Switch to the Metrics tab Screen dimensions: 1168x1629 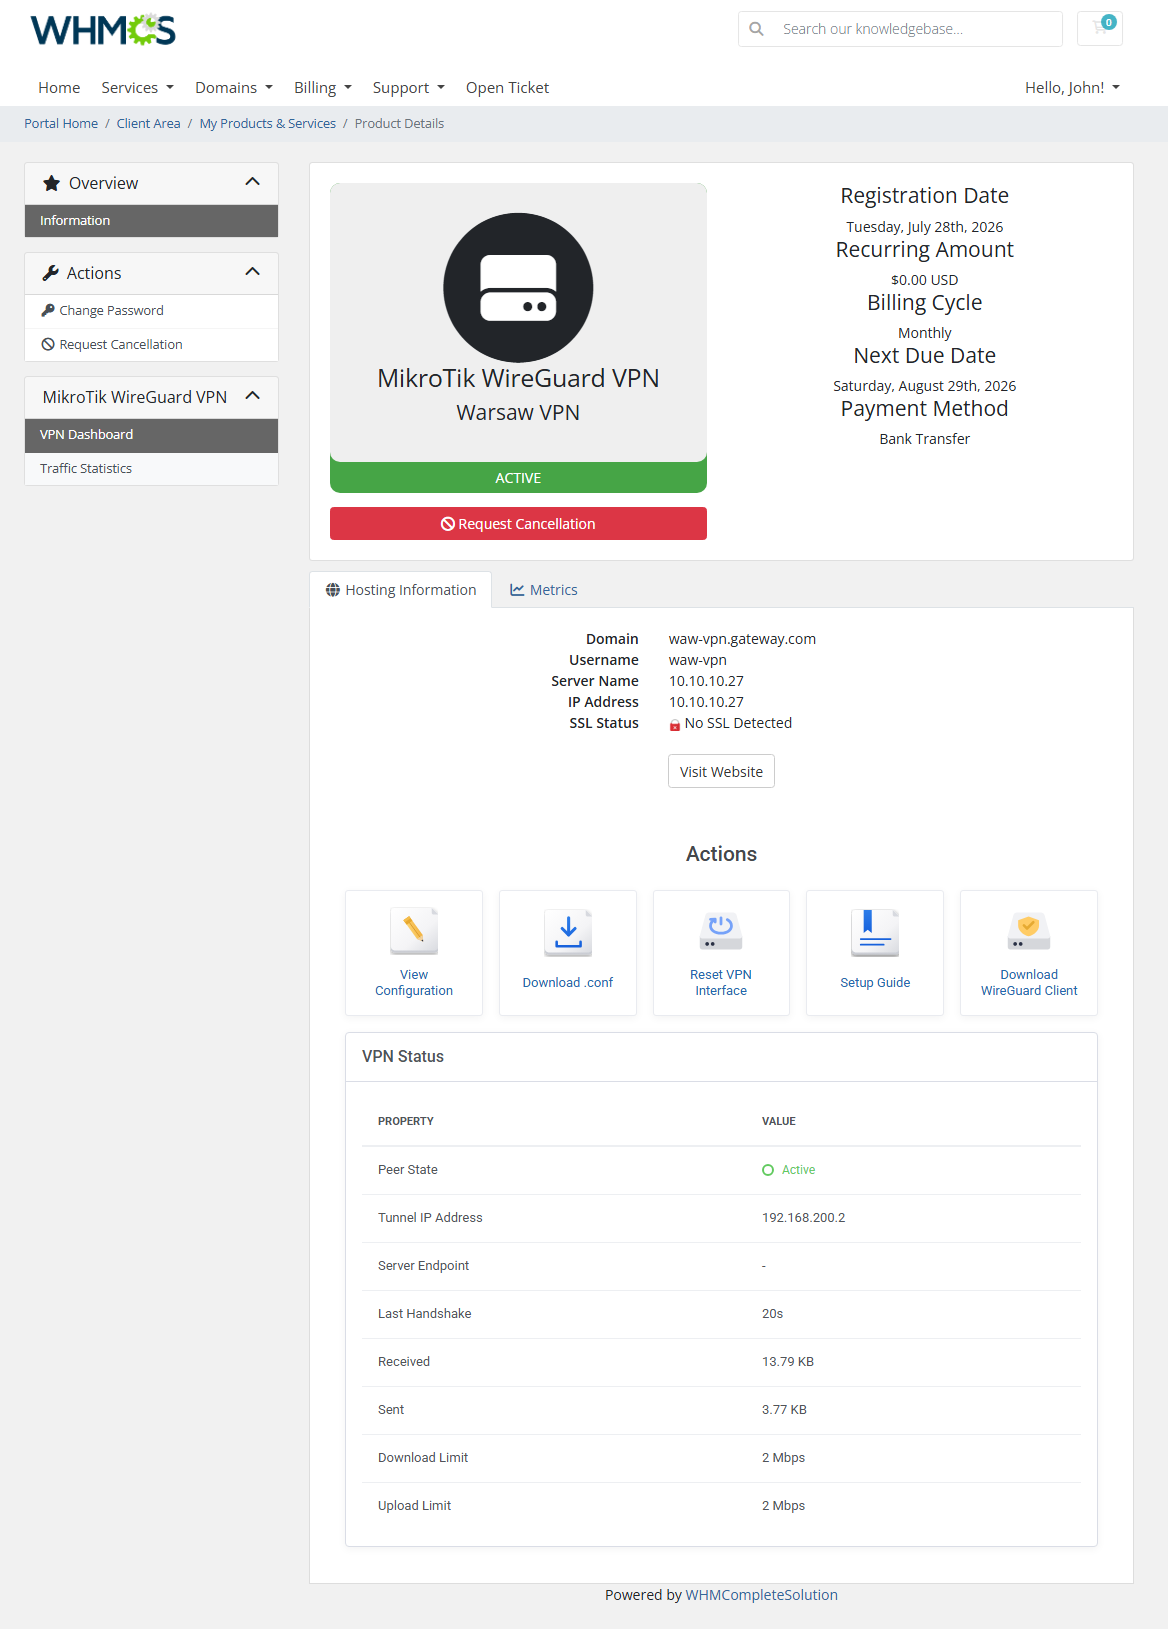coord(544,590)
